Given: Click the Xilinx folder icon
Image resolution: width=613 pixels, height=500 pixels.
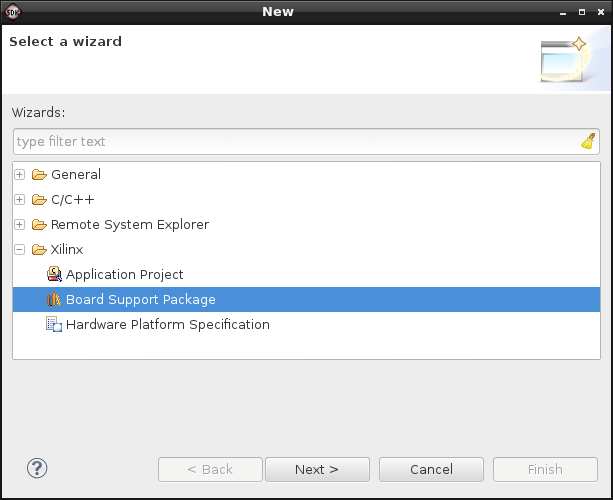Looking at the screenshot, I should pyautogui.click(x=39, y=249).
